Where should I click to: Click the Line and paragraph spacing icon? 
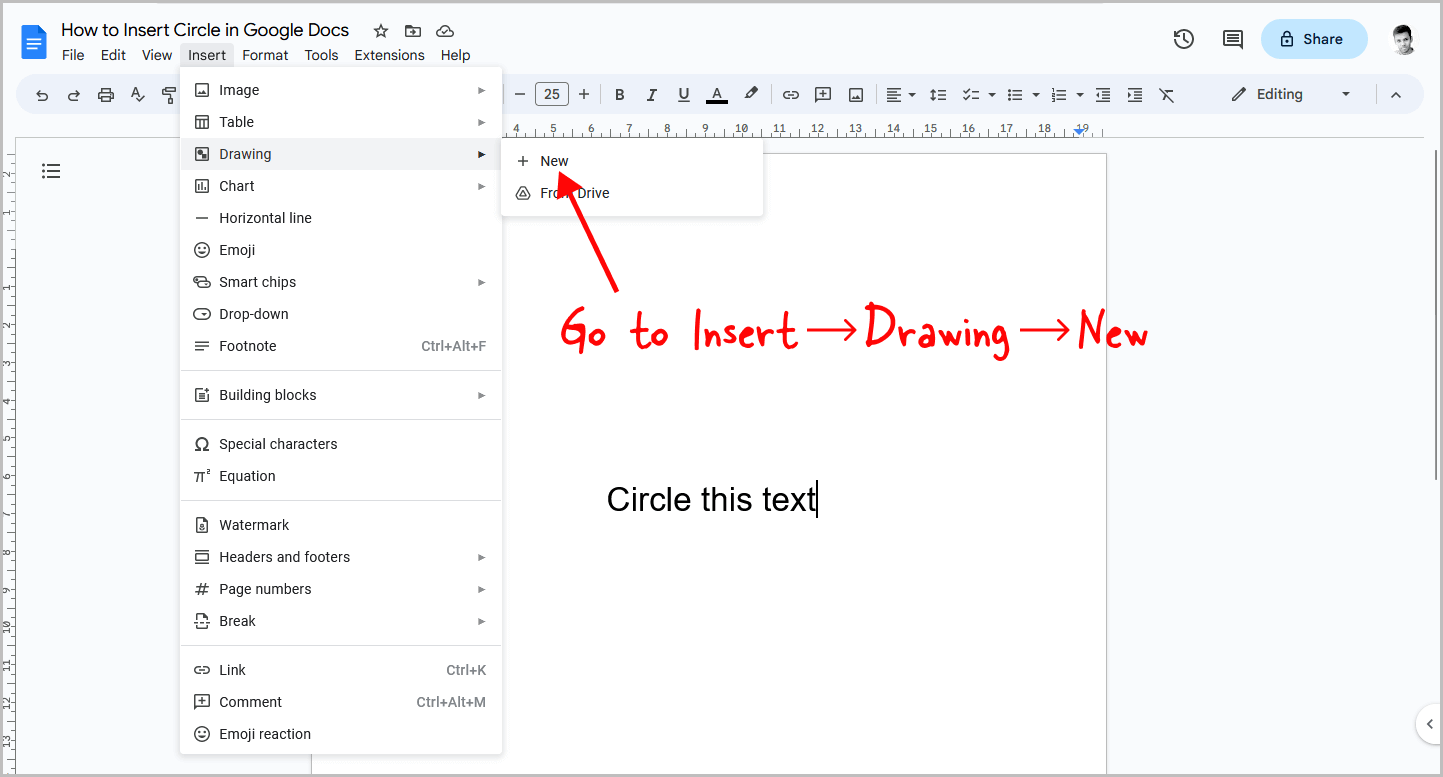(938, 95)
